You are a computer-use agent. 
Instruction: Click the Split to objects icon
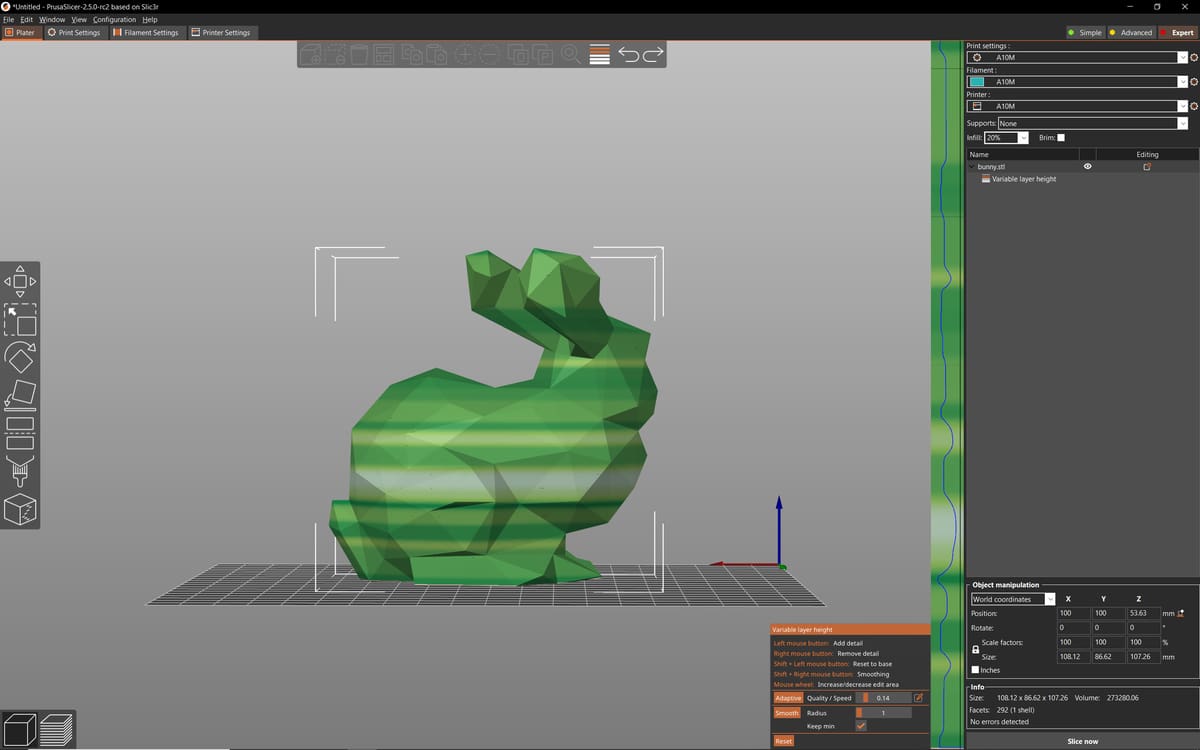tap(518, 54)
